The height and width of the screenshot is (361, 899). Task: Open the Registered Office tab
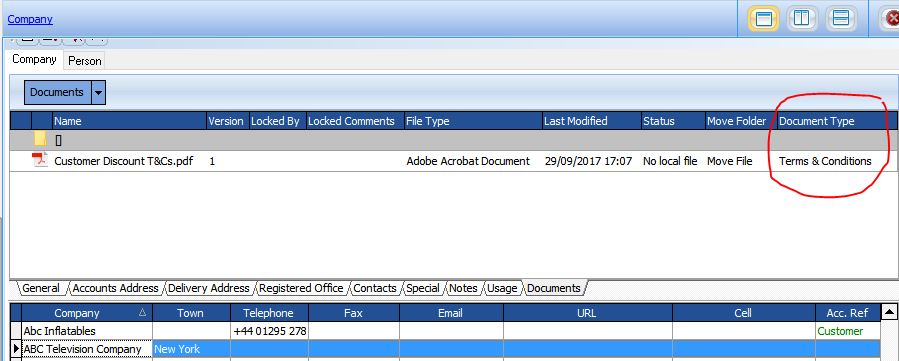(x=301, y=288)
